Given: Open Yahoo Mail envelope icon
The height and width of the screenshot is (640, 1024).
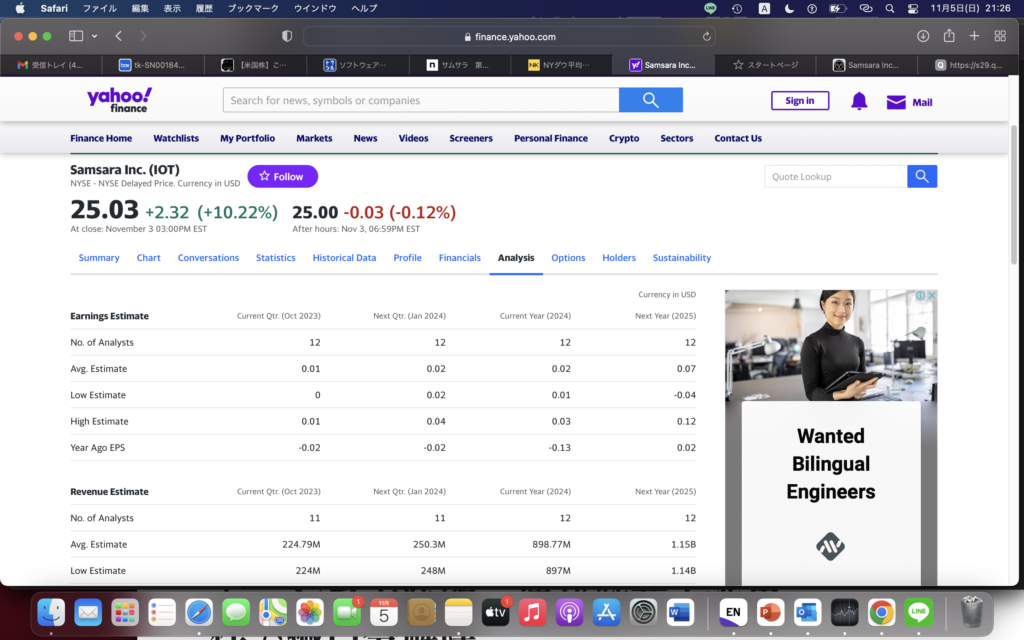Looking at the screenshot, I should [896, 102].
